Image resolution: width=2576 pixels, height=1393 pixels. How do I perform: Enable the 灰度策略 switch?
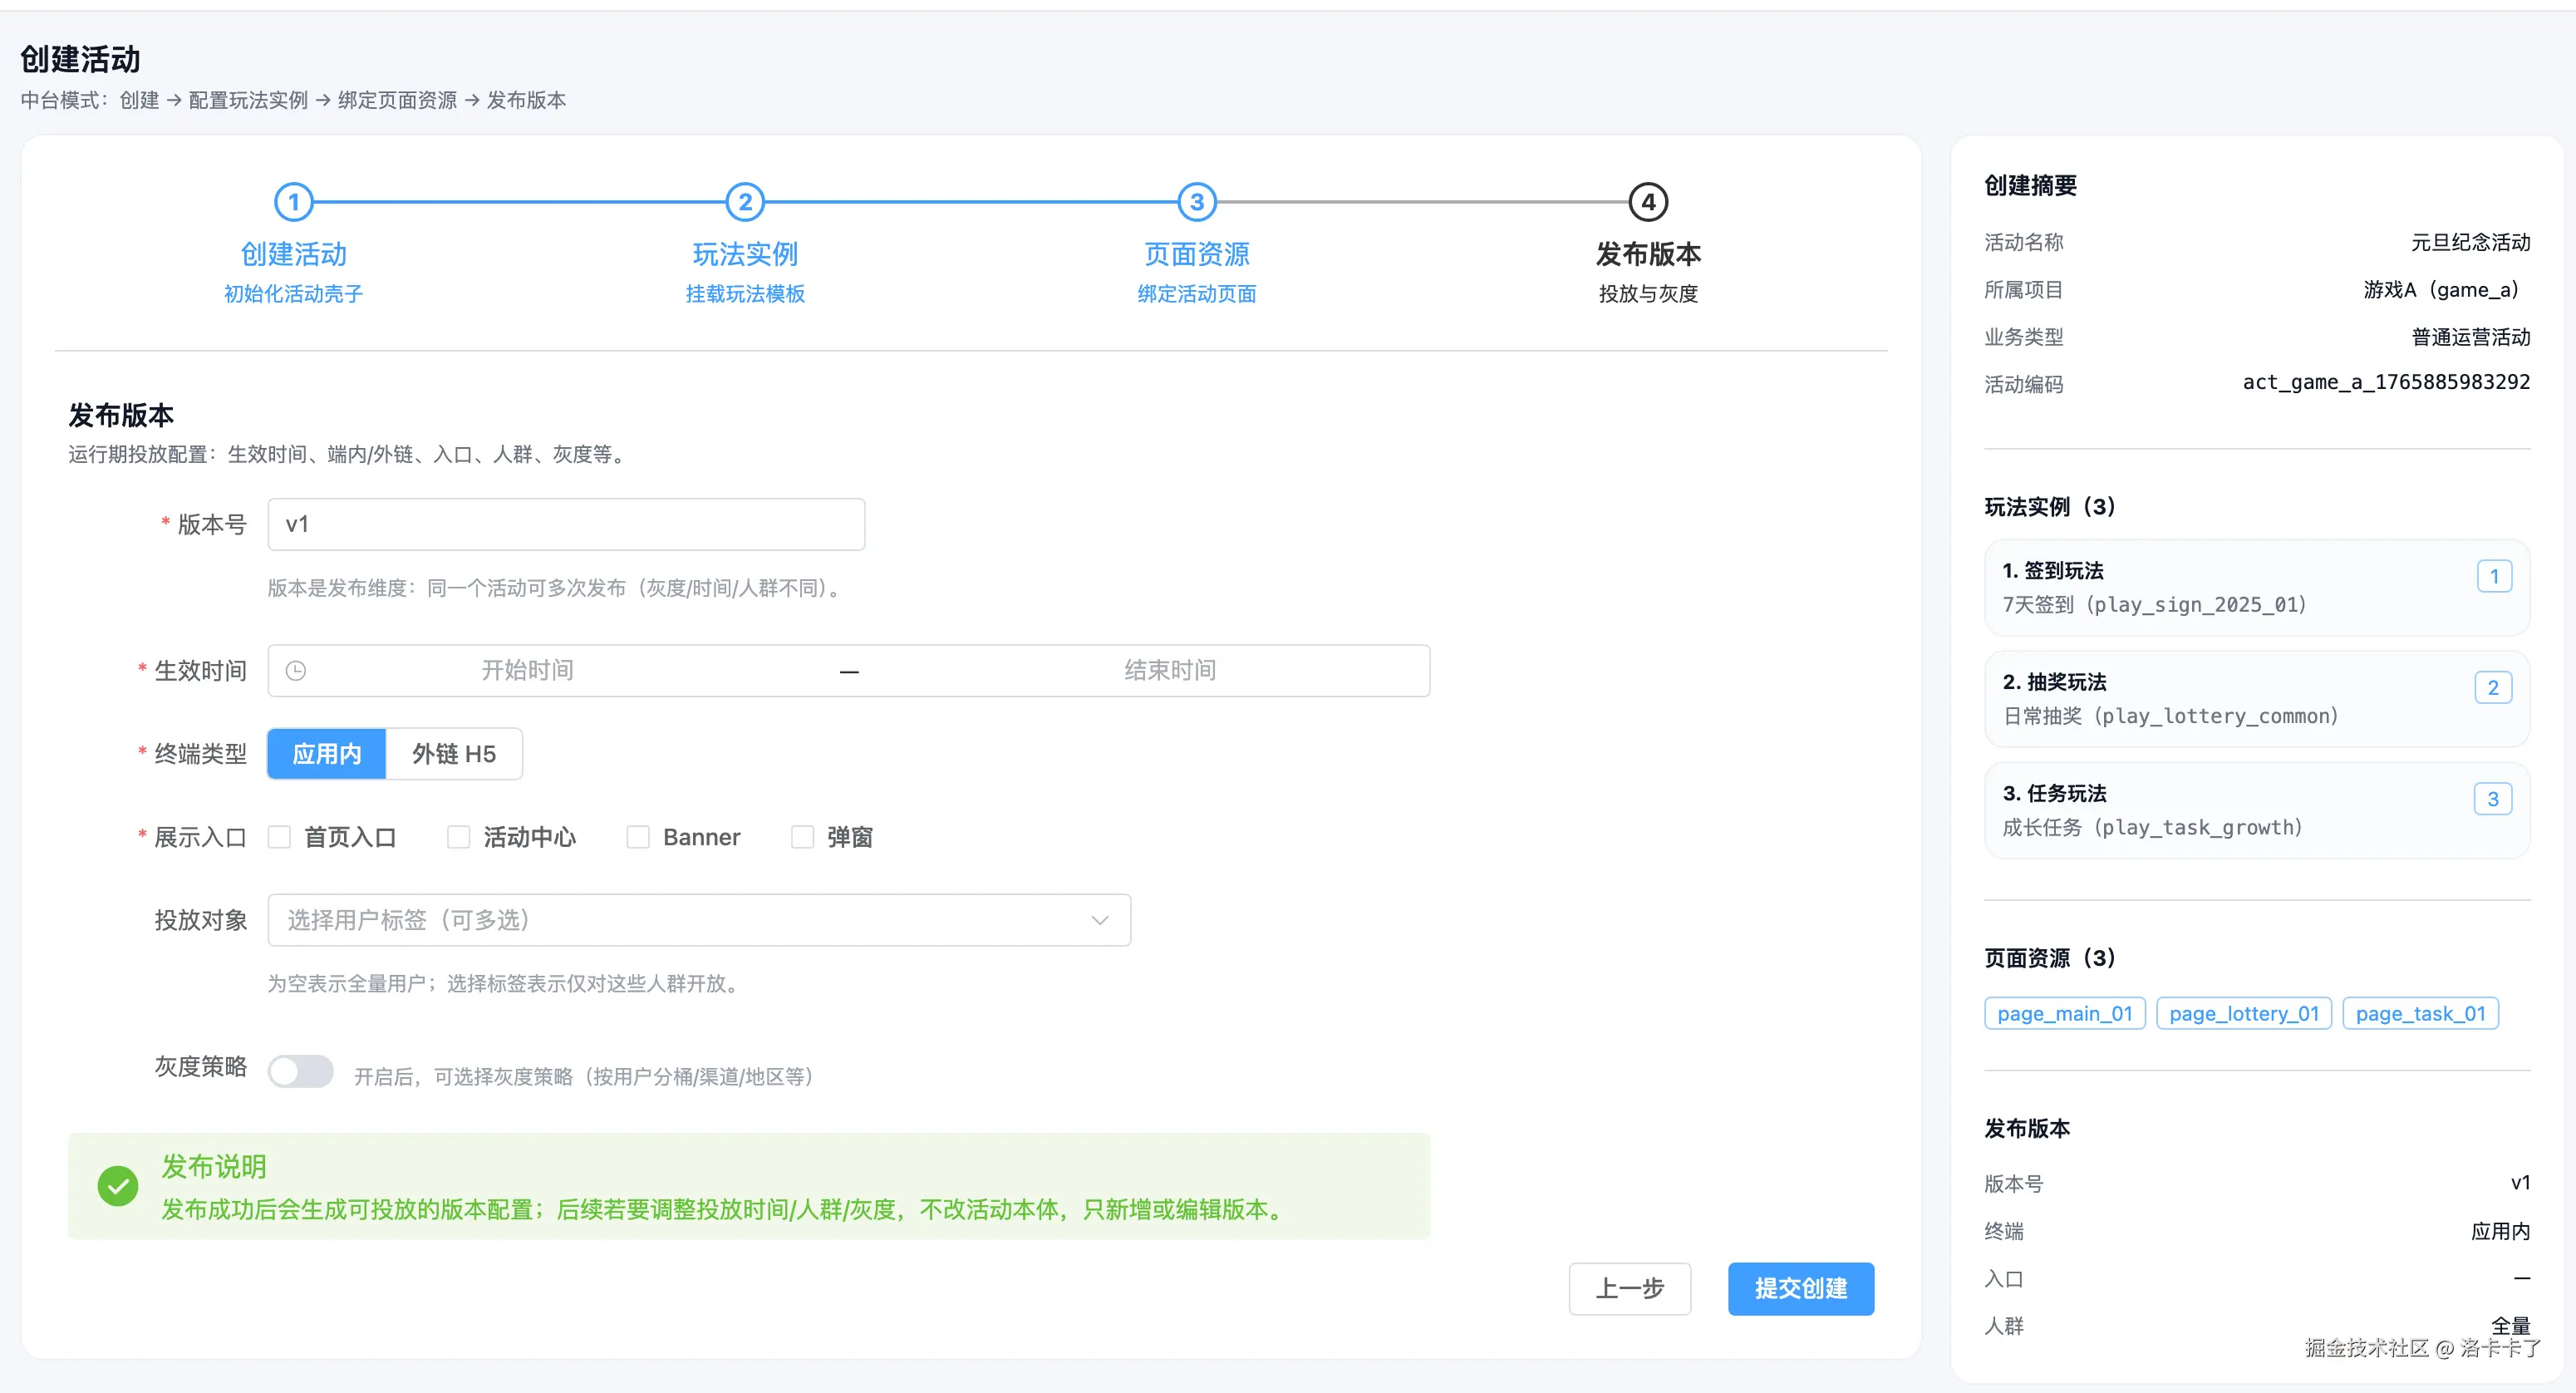[300, 1072]
